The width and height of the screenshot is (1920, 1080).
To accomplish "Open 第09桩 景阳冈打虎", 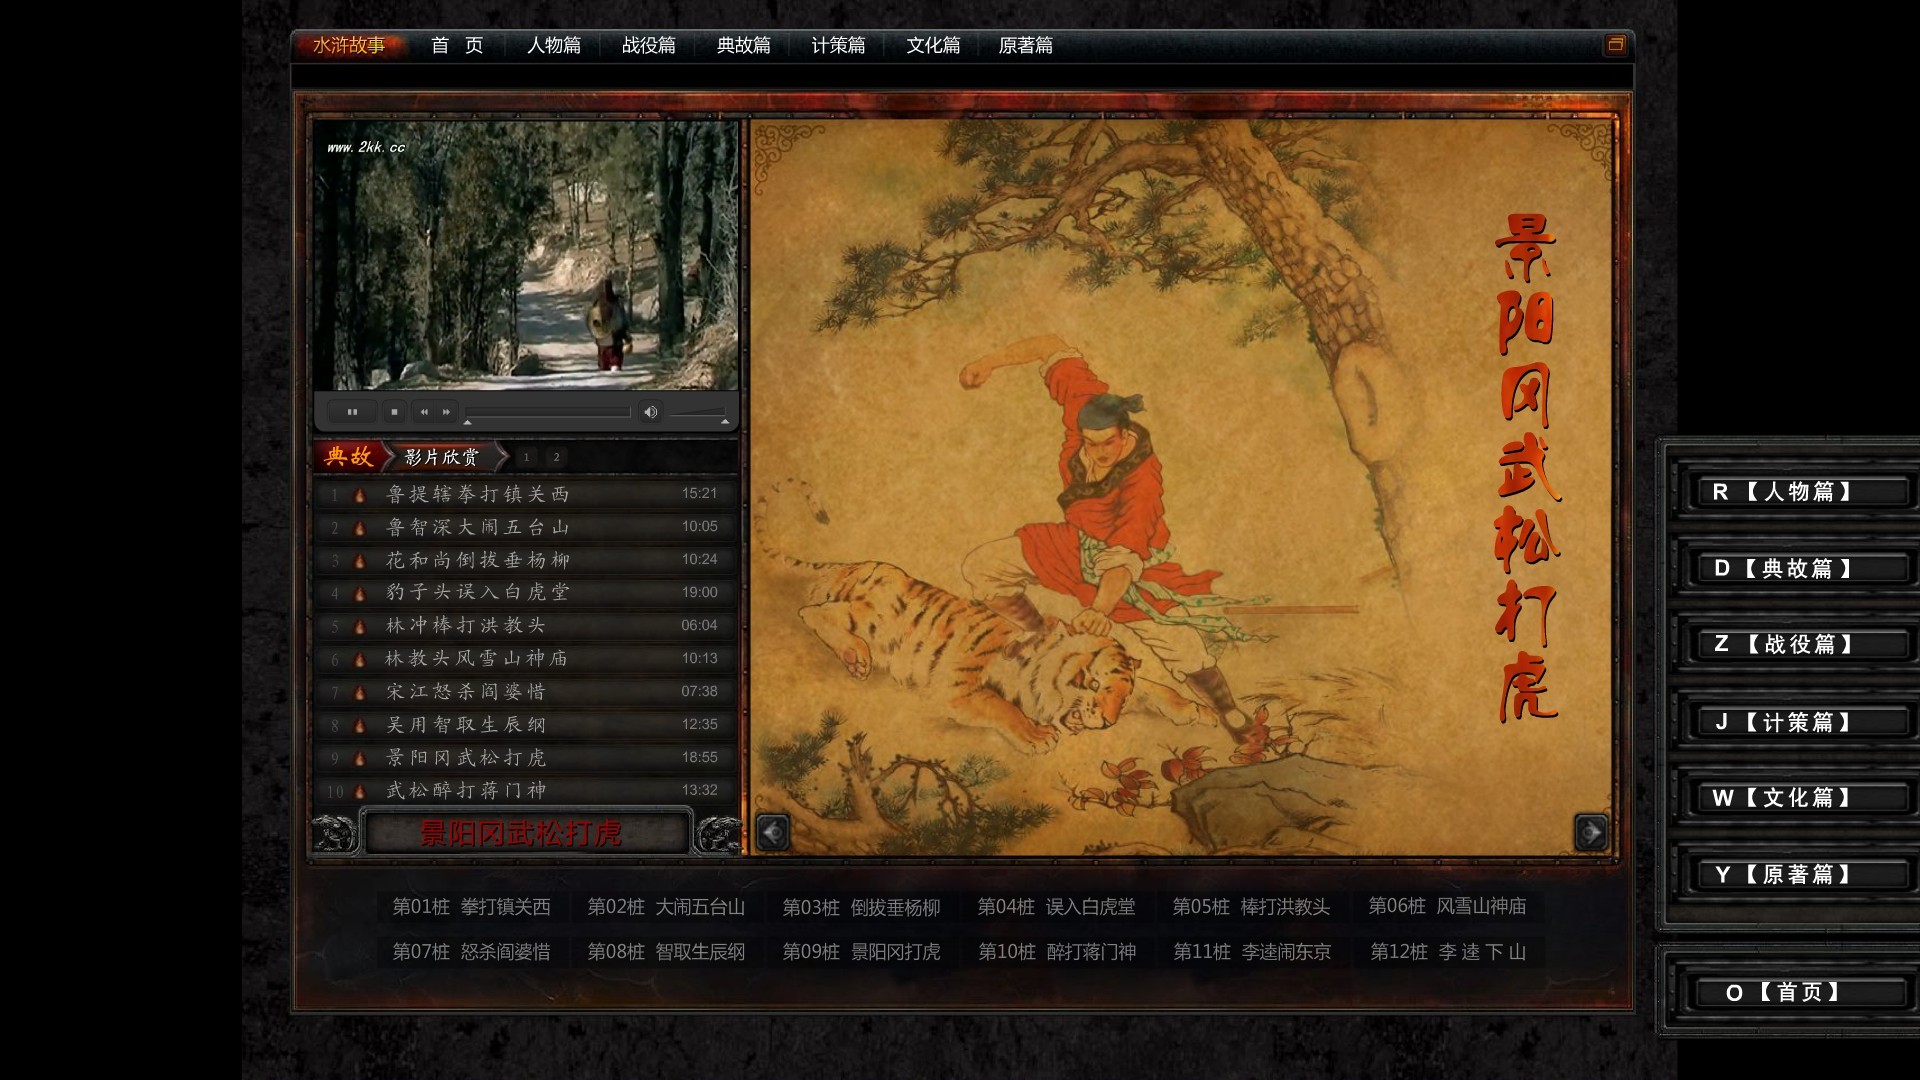I will [861, 952].
